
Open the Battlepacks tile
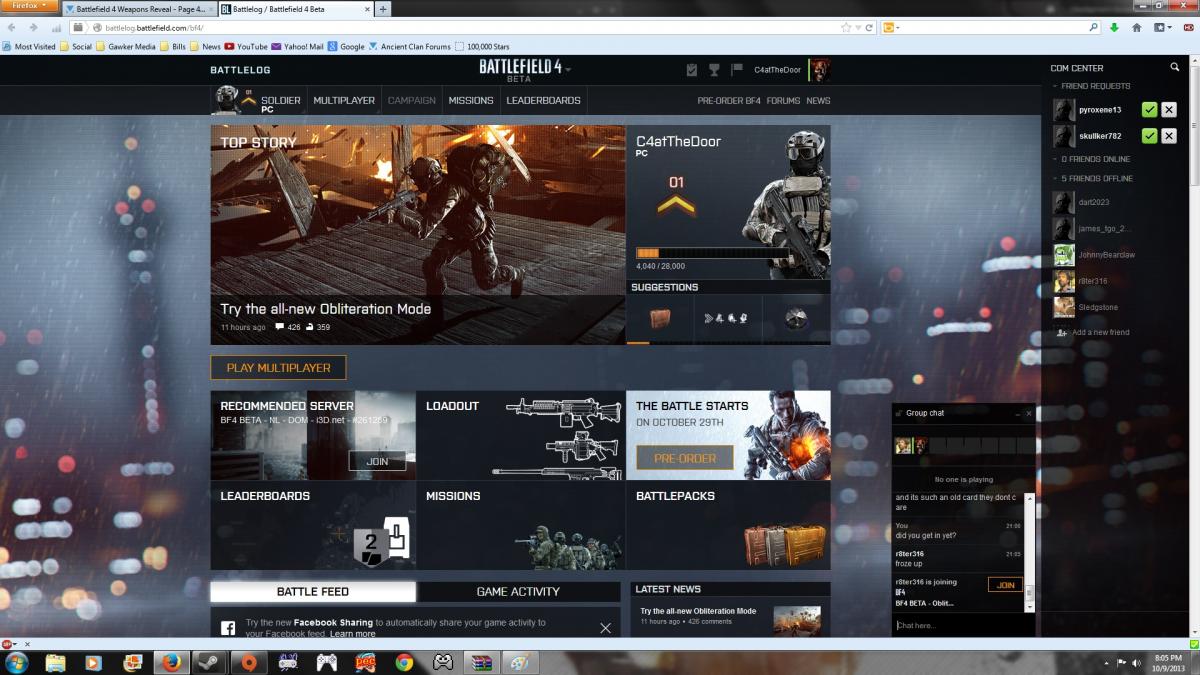coord(728,526)
